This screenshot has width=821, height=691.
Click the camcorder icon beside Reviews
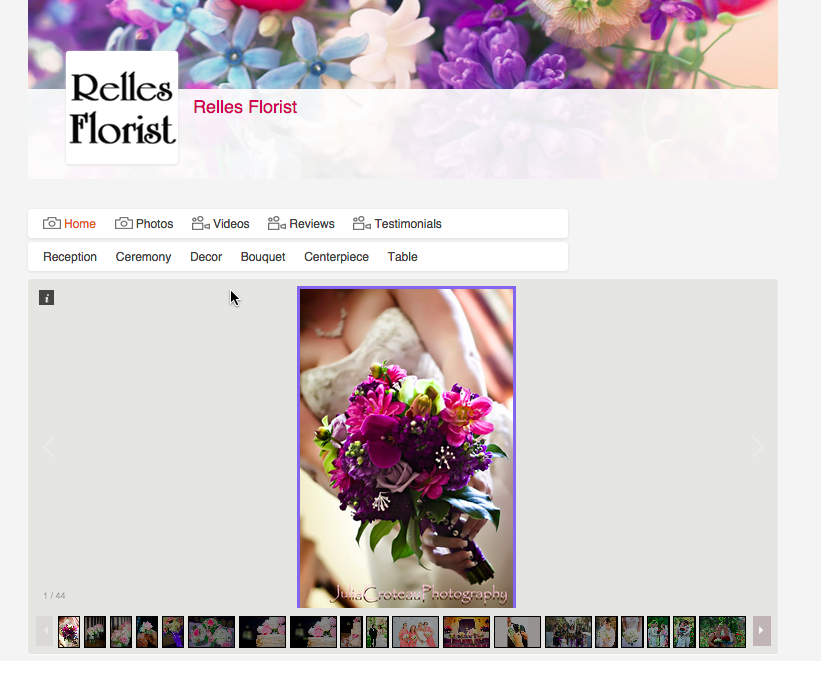coord(276,224)
